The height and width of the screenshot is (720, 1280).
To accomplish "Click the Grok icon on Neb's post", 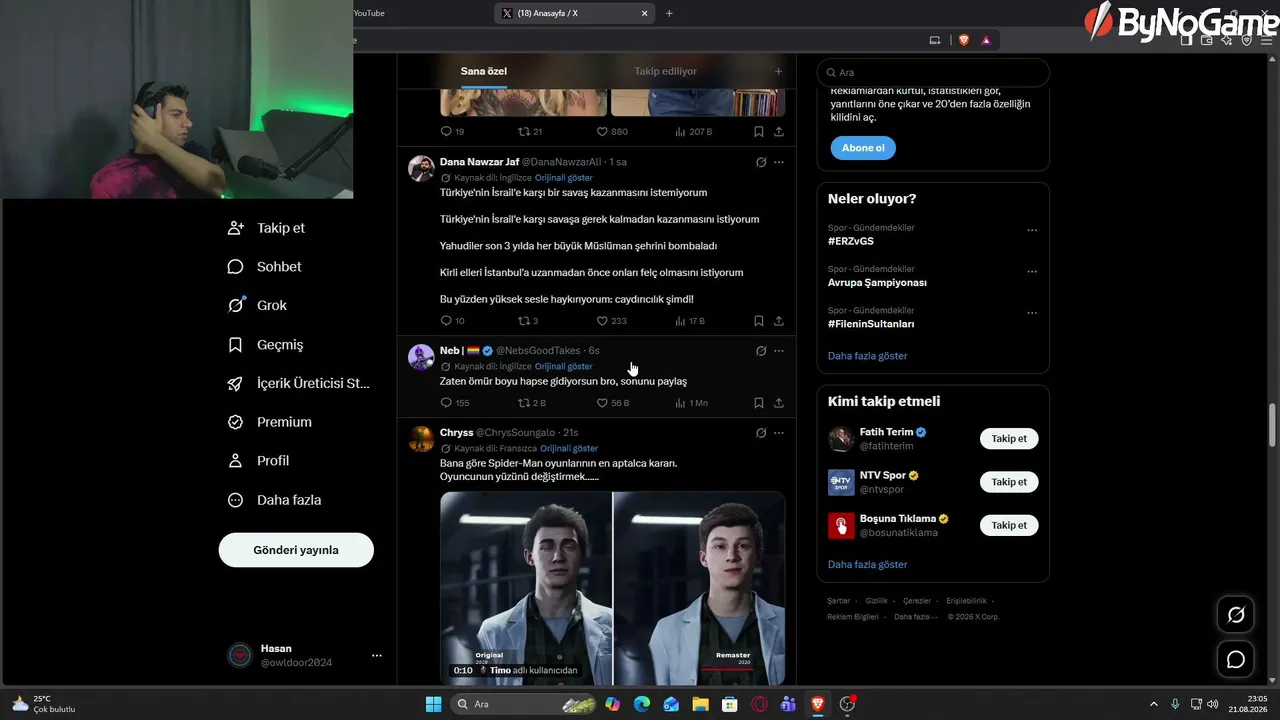I will [761, 351].
